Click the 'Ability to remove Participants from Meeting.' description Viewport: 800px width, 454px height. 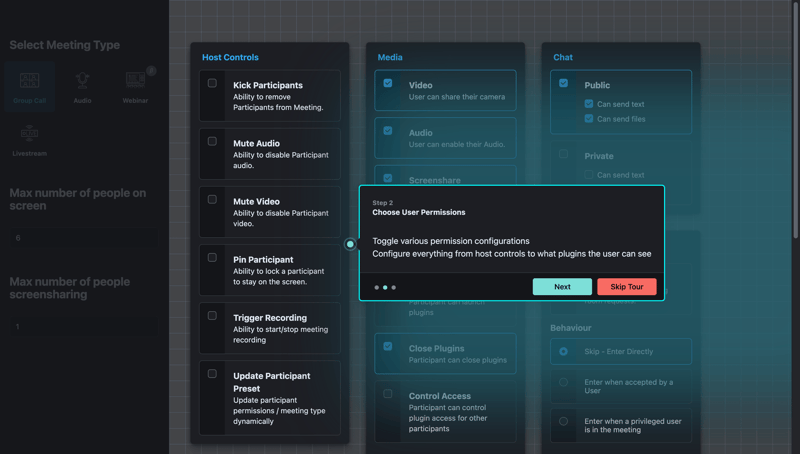[278, 102]
